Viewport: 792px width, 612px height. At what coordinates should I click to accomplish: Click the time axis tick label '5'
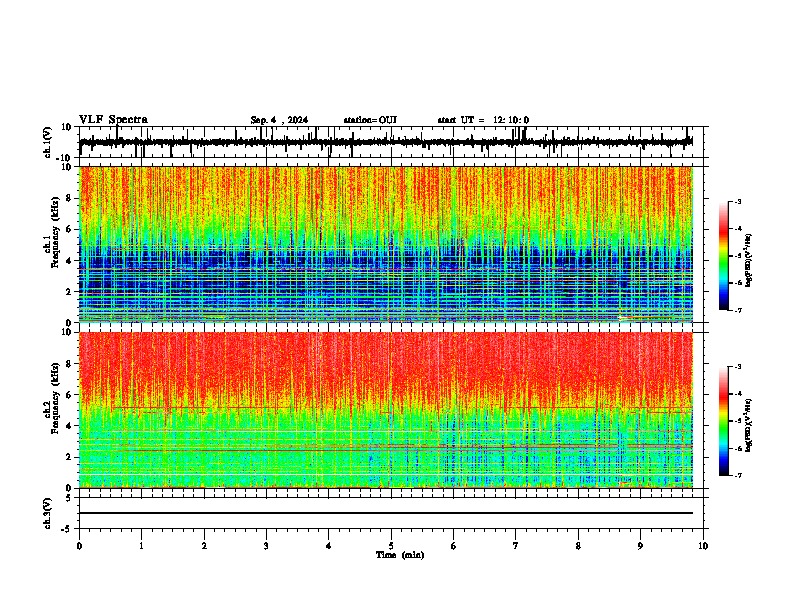(x=391, y=546)
